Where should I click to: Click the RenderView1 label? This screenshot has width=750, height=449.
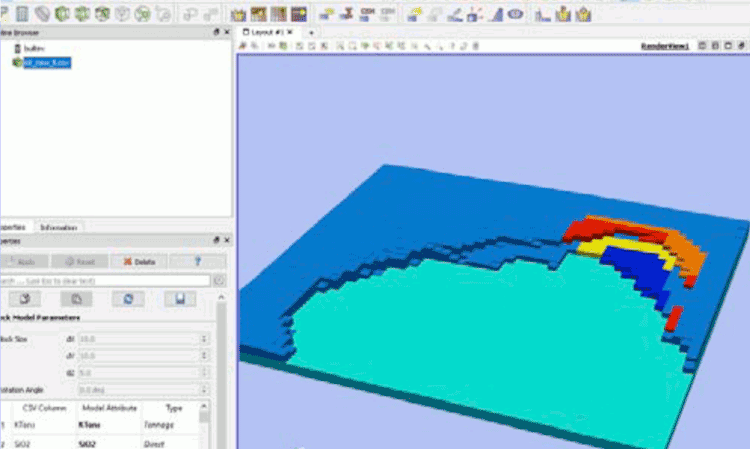pos(664,46)
